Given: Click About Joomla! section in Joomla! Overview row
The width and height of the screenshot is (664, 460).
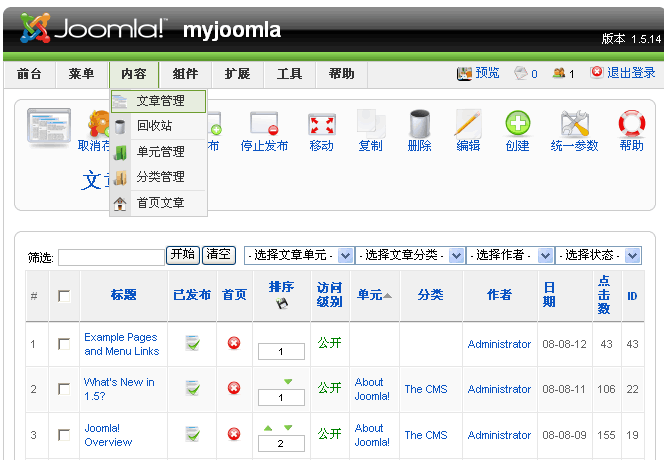Looking at the screenshot, I should coord(372,435).
